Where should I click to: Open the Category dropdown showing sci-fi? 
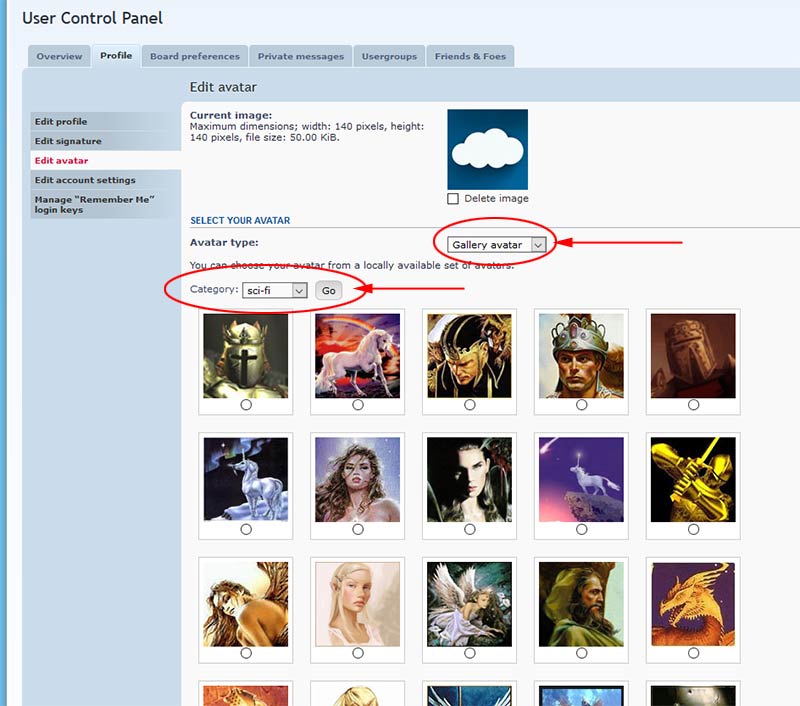(x=274, y=290)
